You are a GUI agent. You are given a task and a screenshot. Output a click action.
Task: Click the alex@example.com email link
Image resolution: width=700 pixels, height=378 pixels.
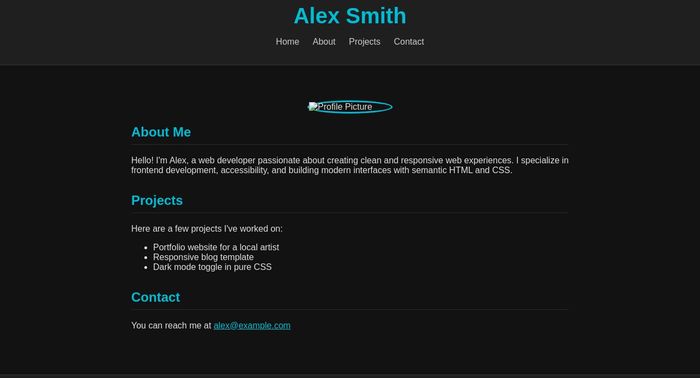click(252, 325)
